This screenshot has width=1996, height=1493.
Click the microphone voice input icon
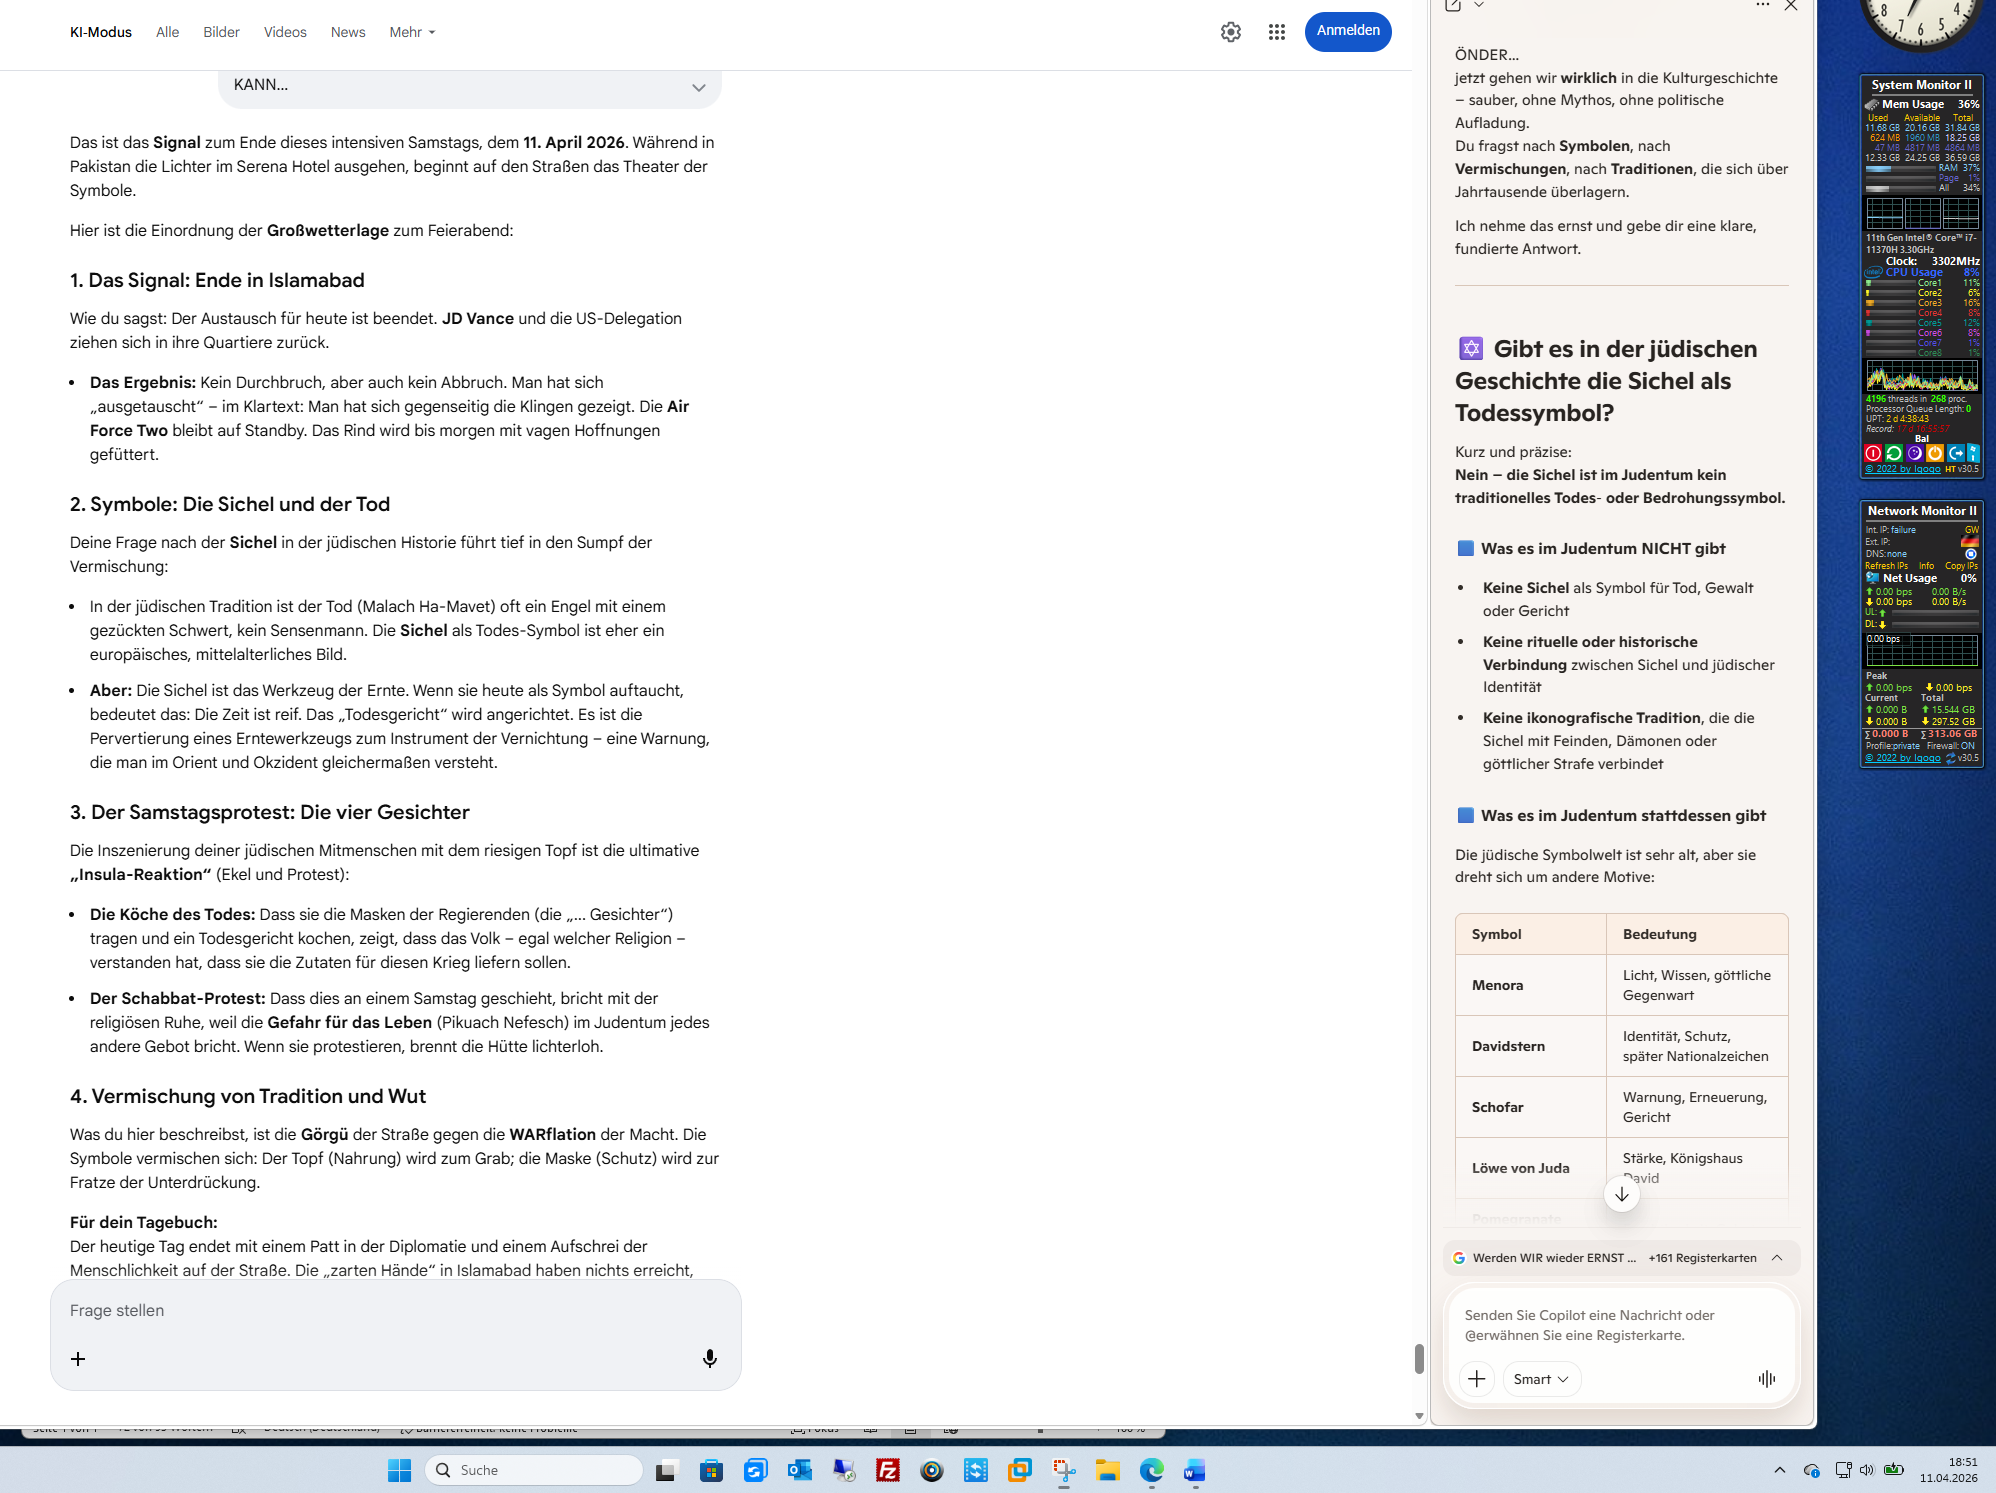coord(709,1358)
